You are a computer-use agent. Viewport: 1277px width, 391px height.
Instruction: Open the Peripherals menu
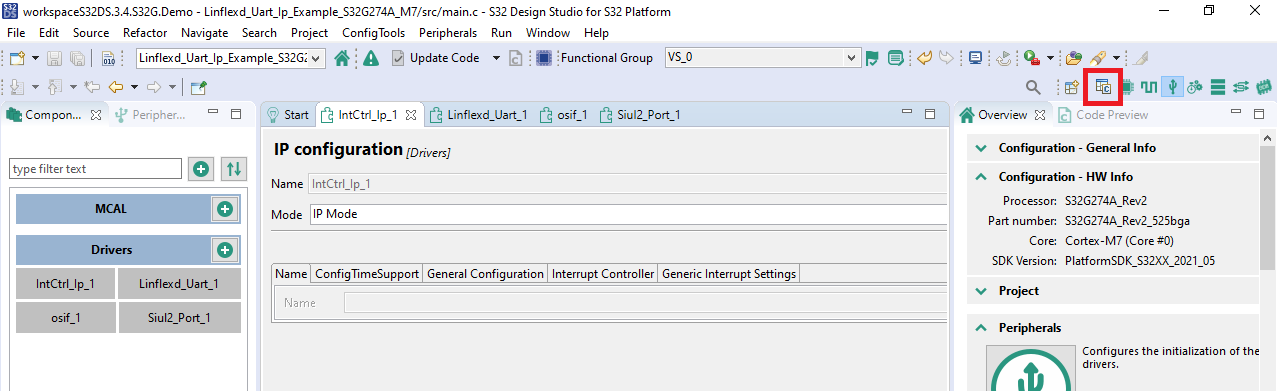click(448, 33)
